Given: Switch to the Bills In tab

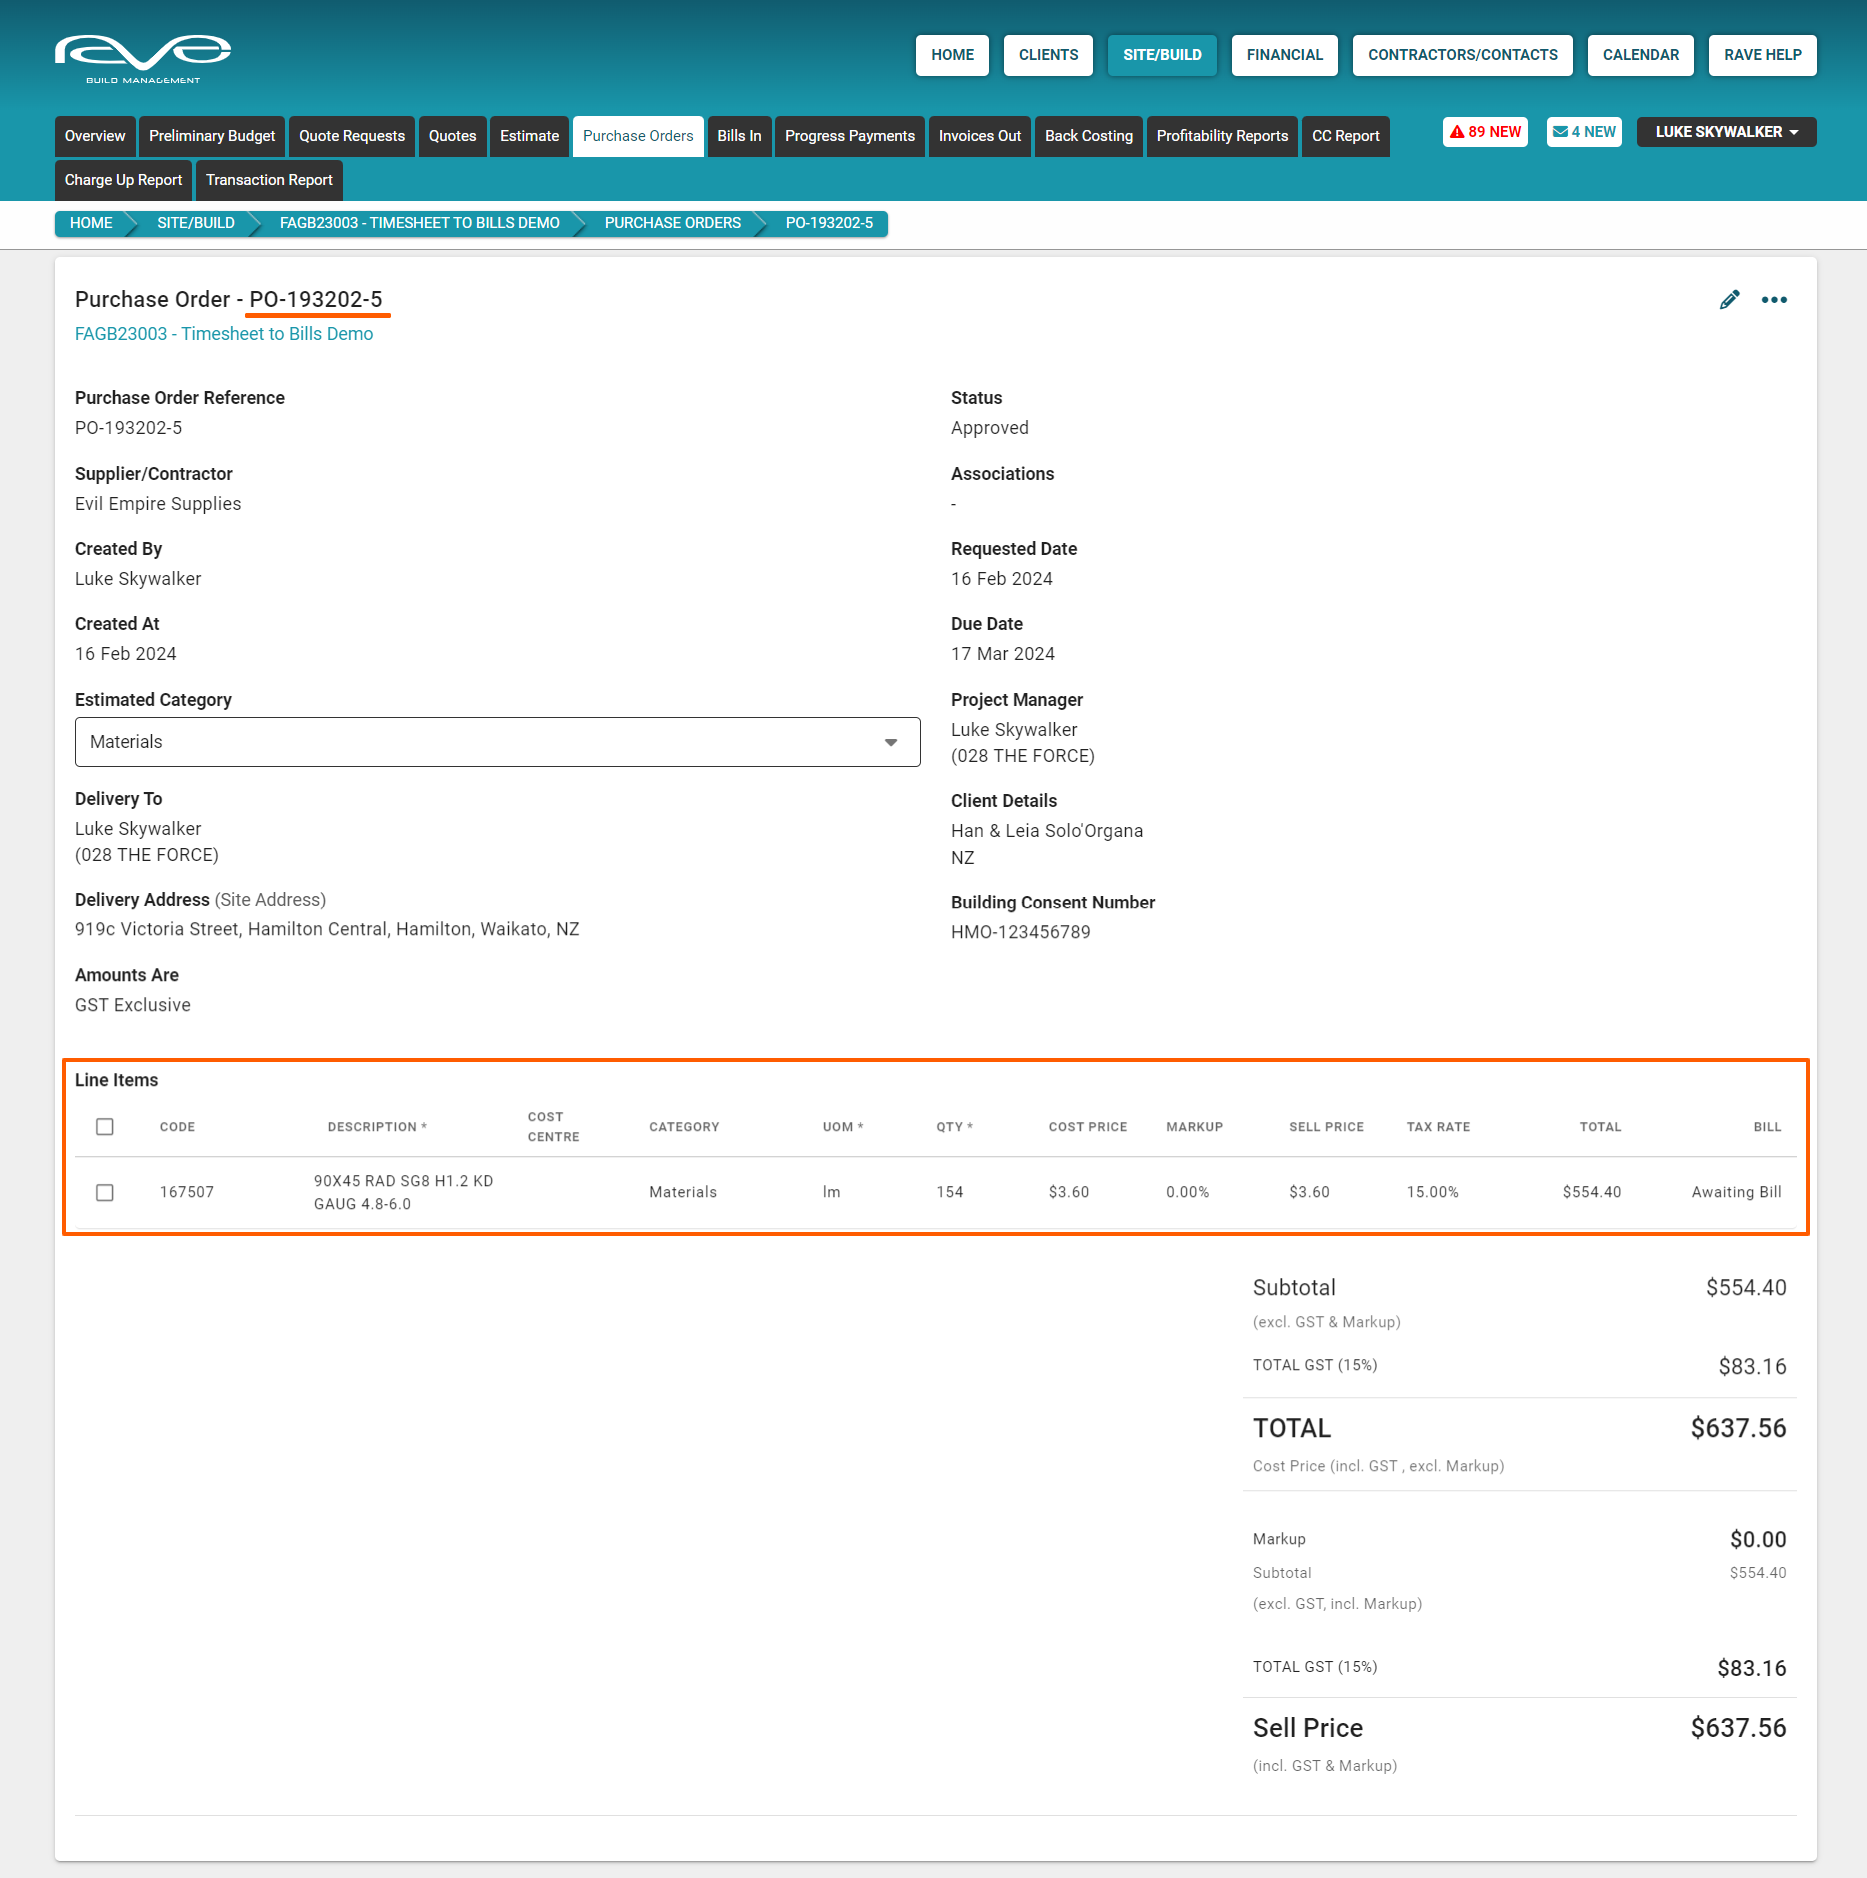Looking at the screenshot, I should pos(739,136).
